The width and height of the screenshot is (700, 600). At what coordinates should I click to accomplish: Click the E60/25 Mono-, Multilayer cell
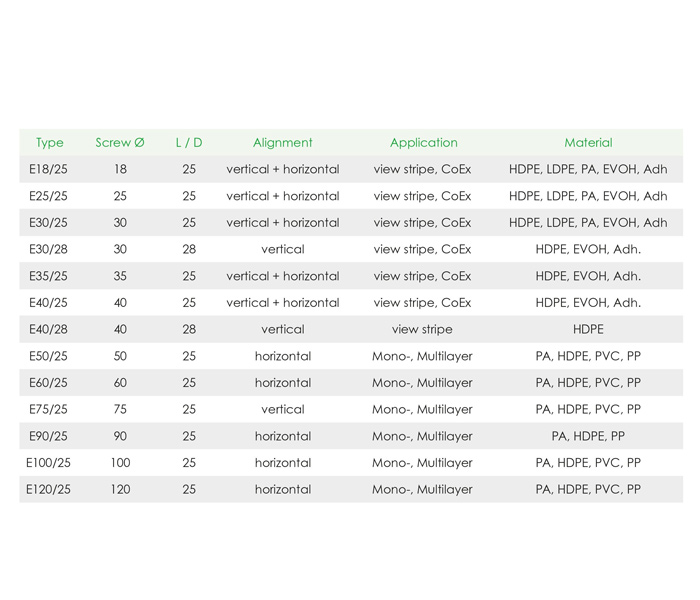(x=422, y=383)
